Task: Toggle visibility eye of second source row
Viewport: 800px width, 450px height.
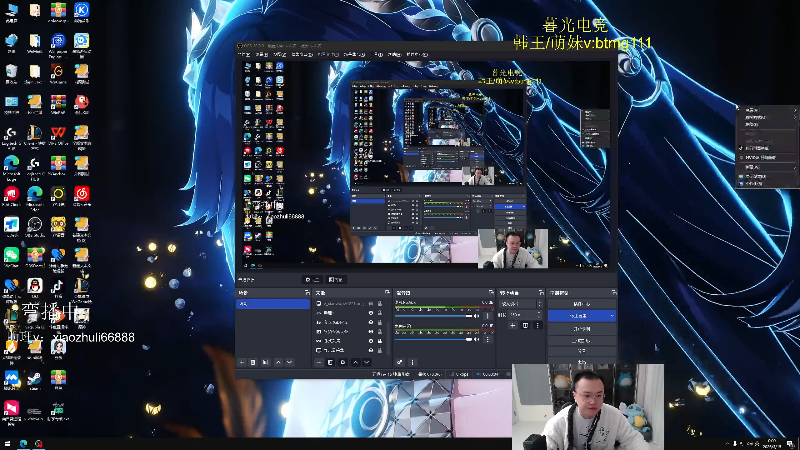Action: [x=371, y=313]
